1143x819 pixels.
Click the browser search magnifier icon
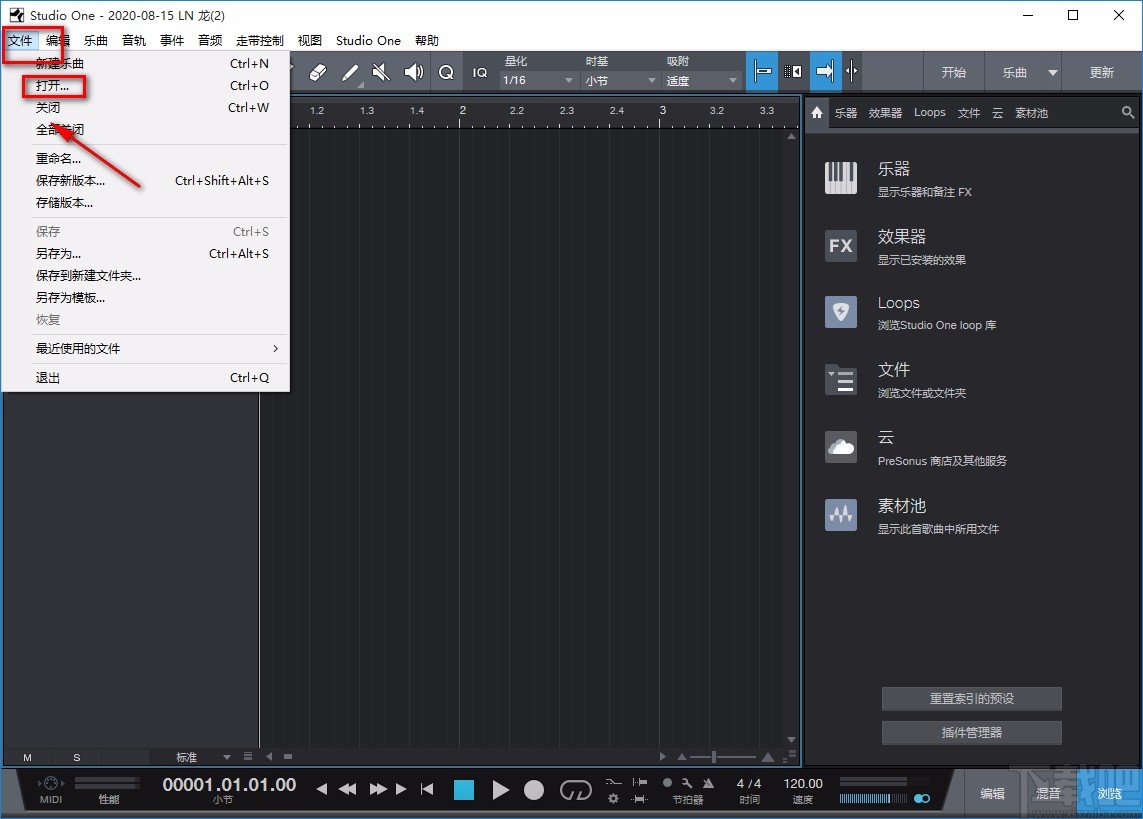[x=1128, y=112]
